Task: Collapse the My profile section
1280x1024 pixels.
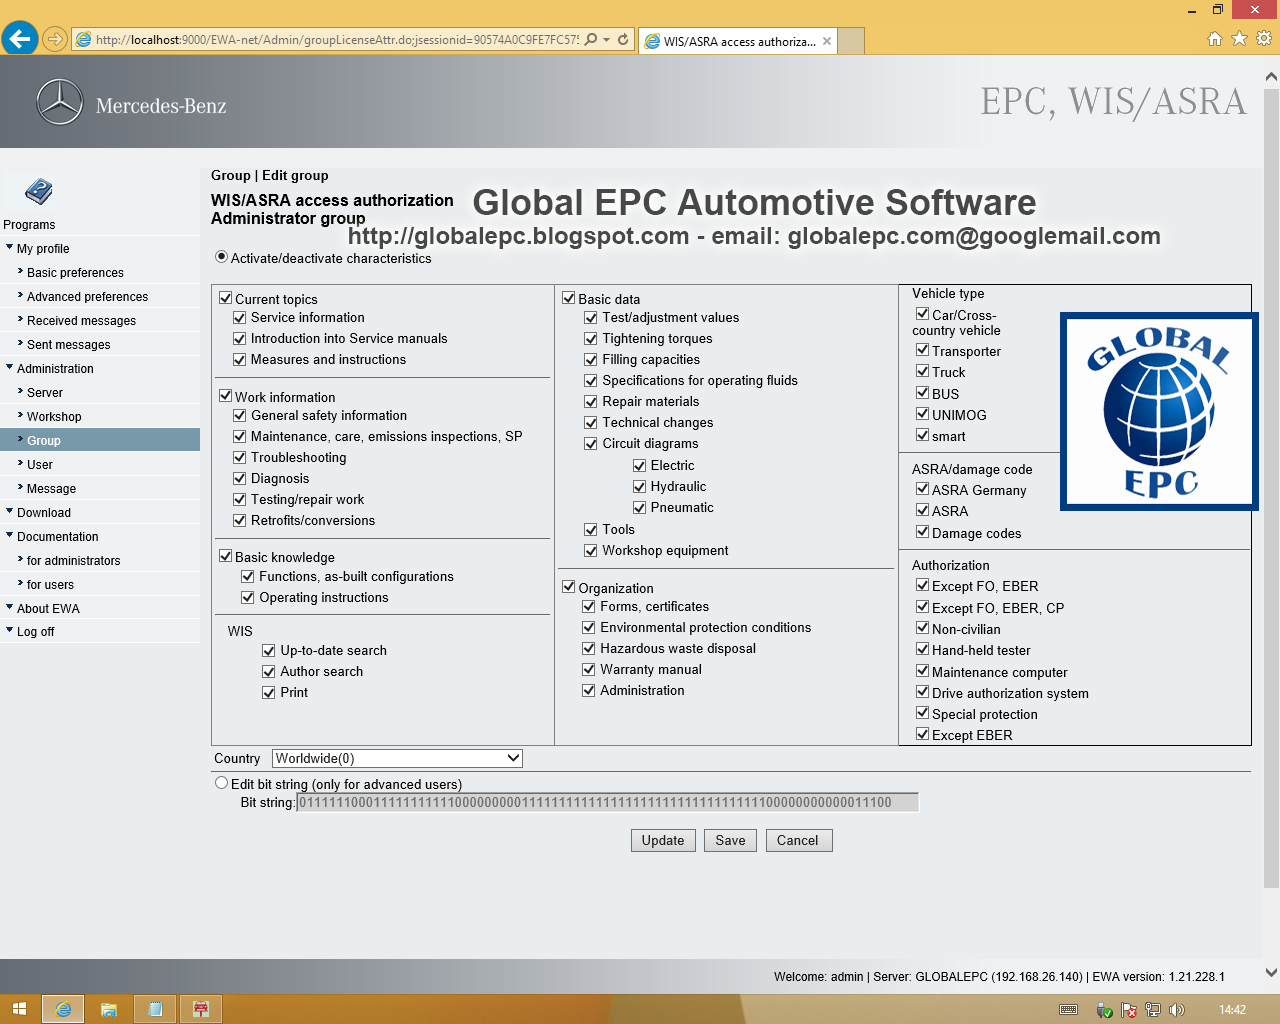Action: click(x=10, y=247)
